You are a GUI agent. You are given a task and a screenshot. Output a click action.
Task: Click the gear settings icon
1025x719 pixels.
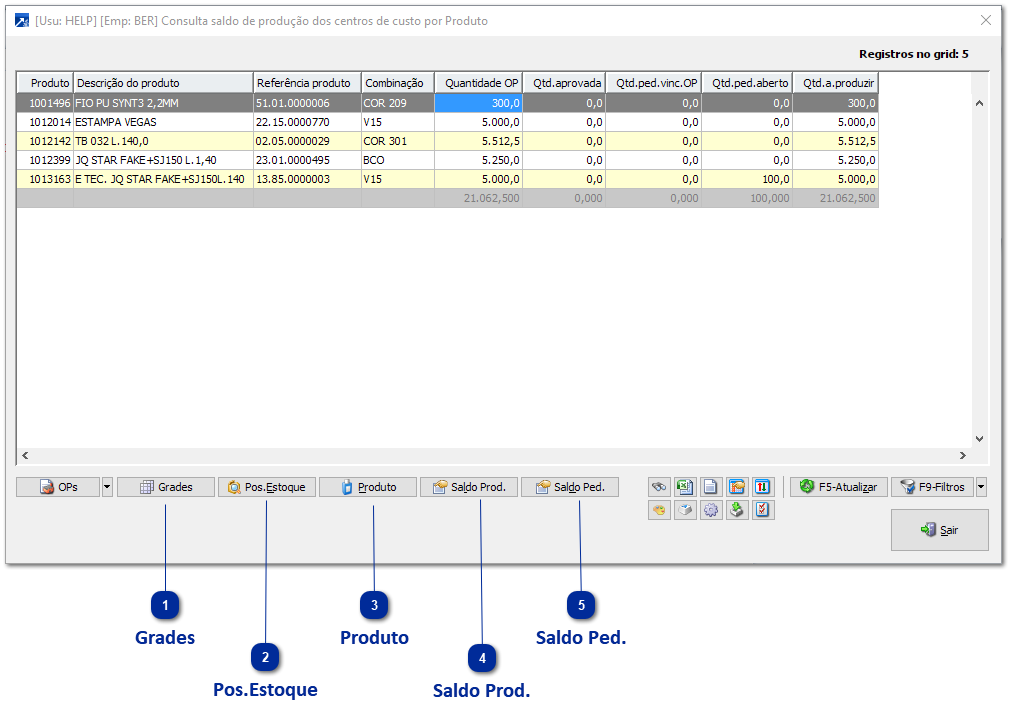coord(710,510)
